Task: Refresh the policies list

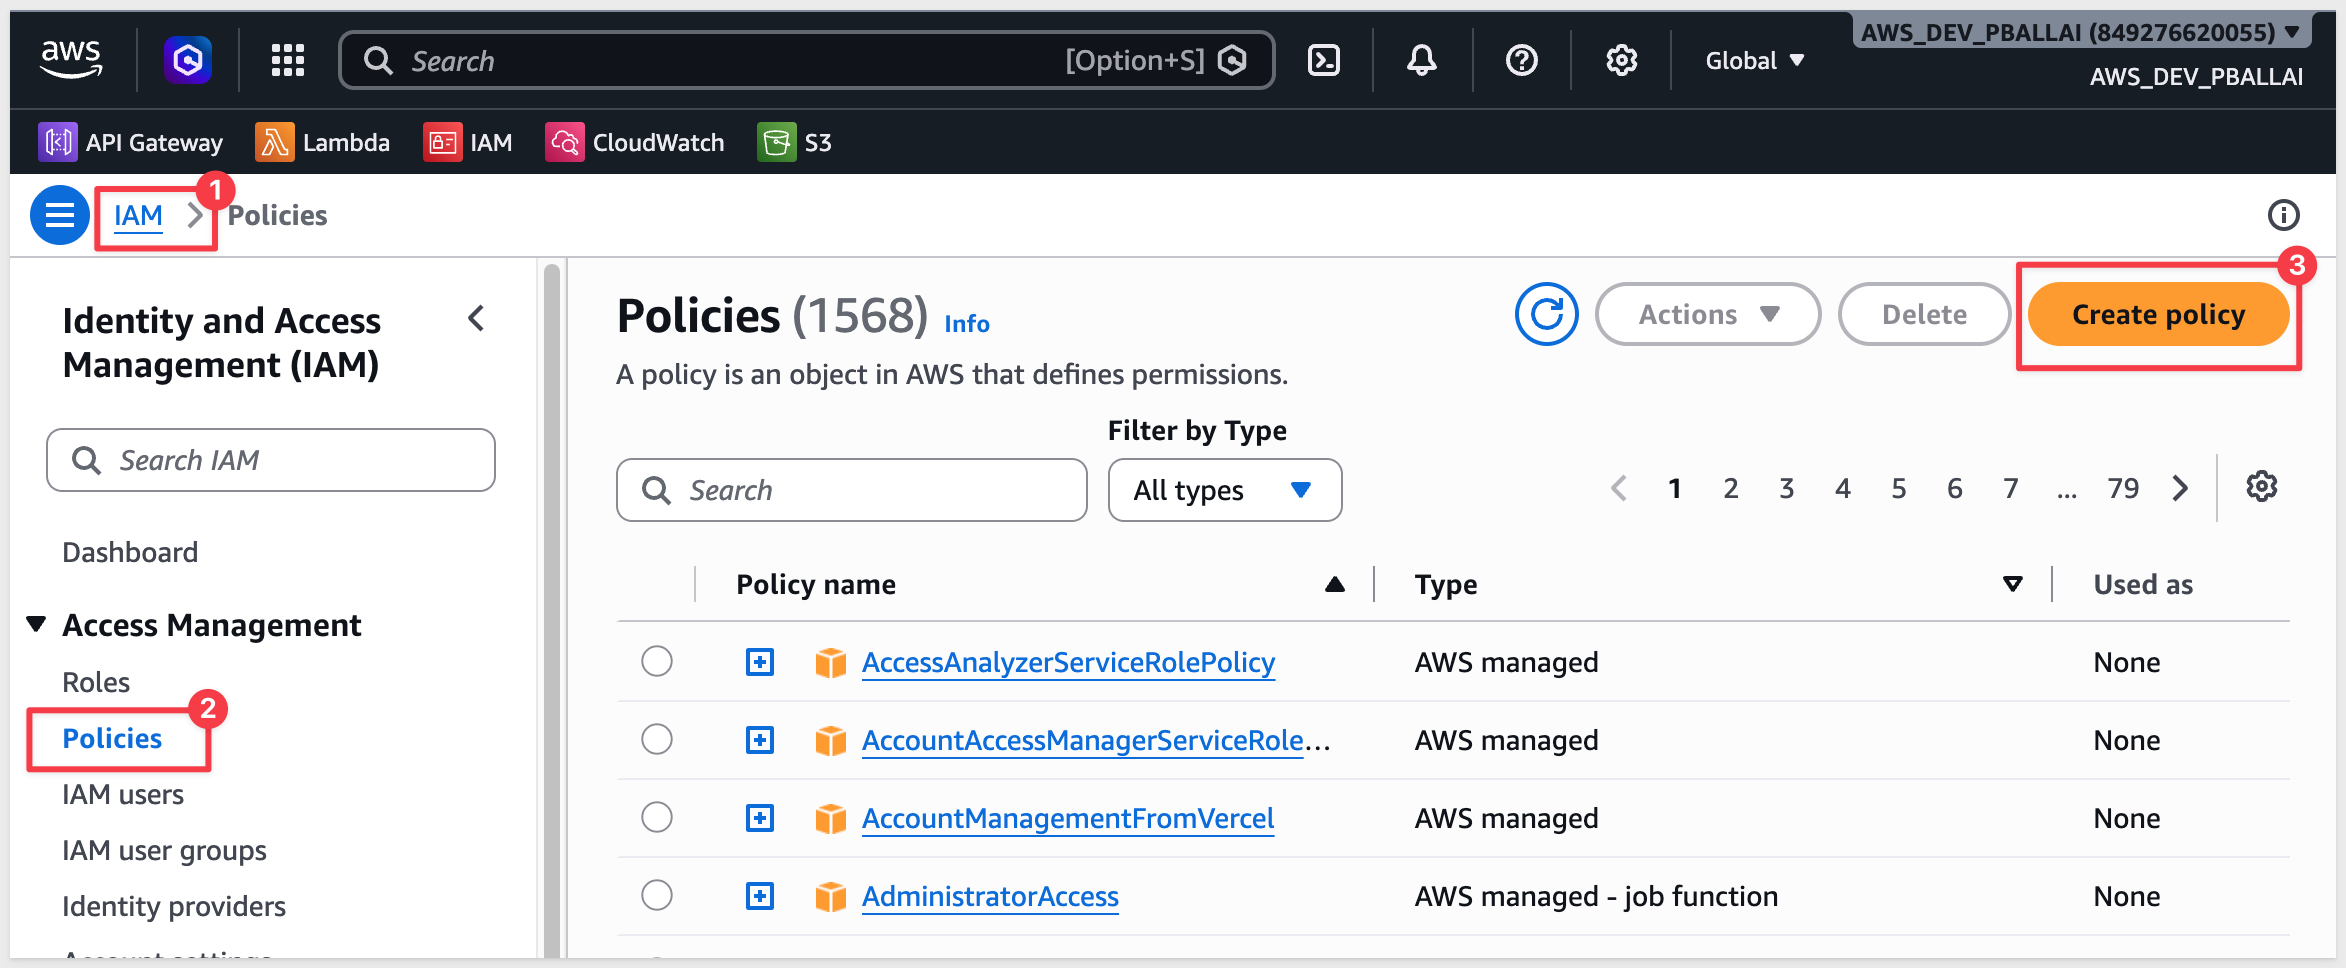Action: (x=1547, y=314)
